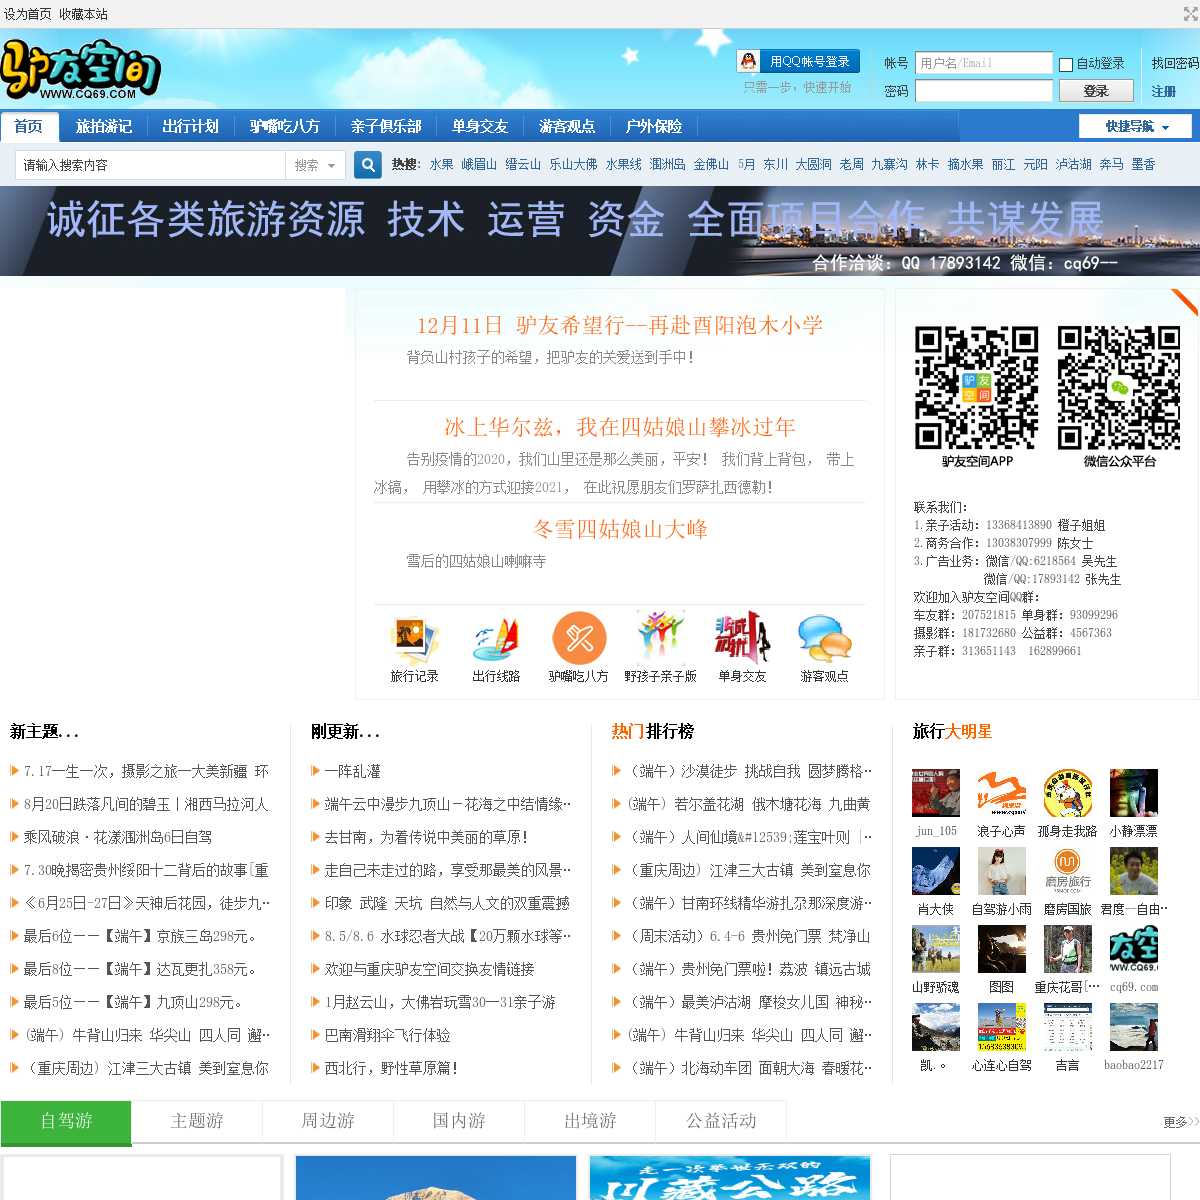Open the 一阵乱灌 list entry
The image size is (1200, 1200).
[352, 771]
